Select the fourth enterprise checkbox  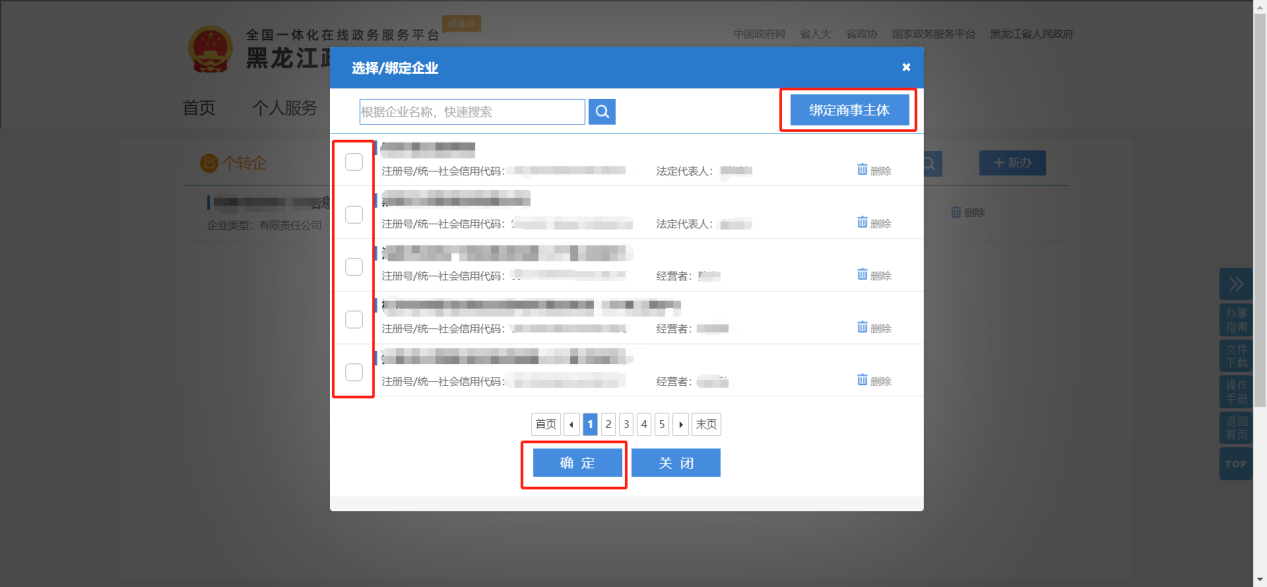[x=354, y=319]
